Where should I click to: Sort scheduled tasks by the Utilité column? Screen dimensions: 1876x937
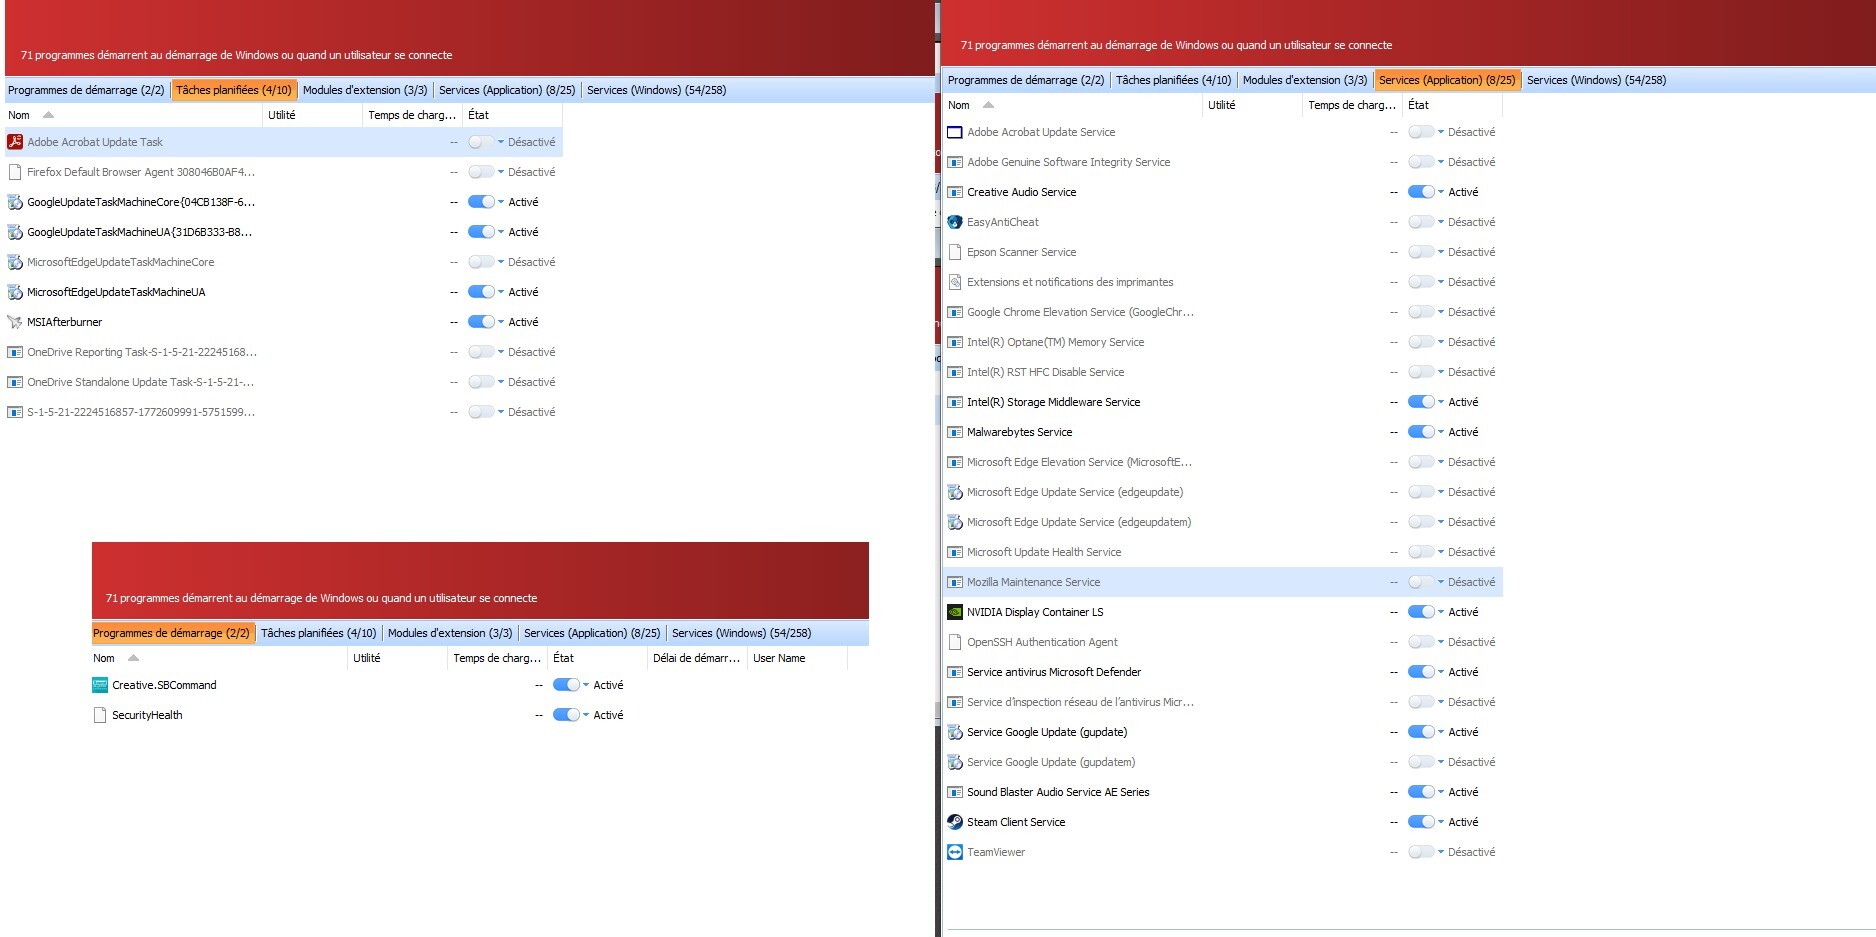tap(312, 115)
